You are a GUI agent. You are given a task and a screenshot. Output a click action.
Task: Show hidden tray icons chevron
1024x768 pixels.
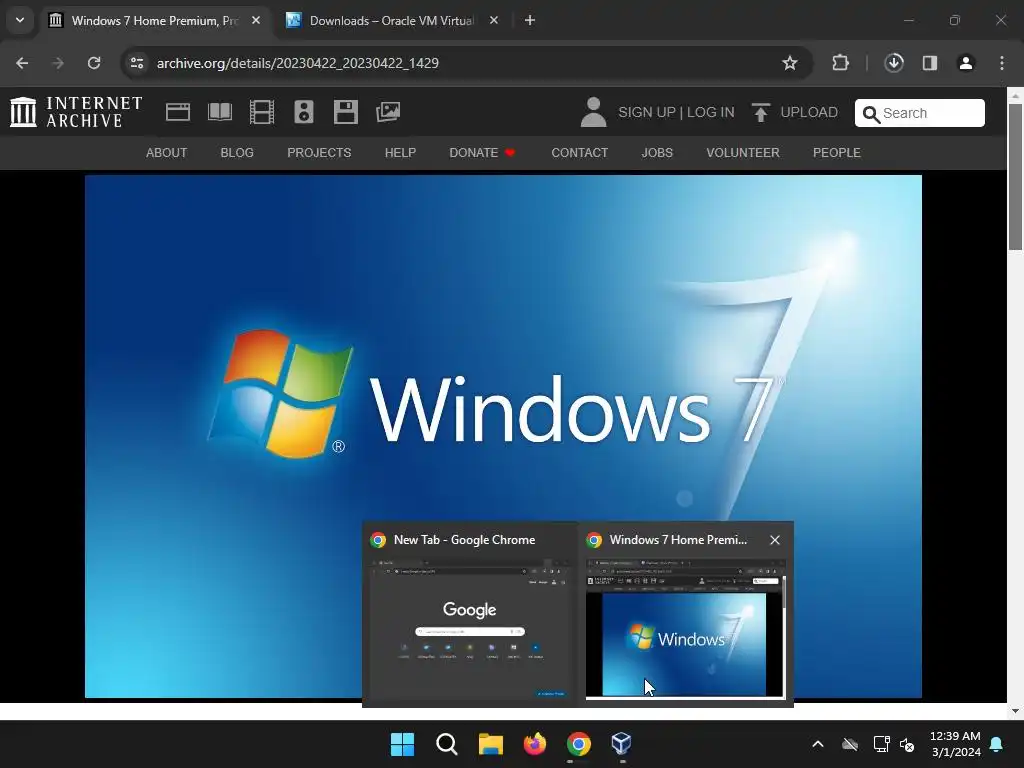818,744
